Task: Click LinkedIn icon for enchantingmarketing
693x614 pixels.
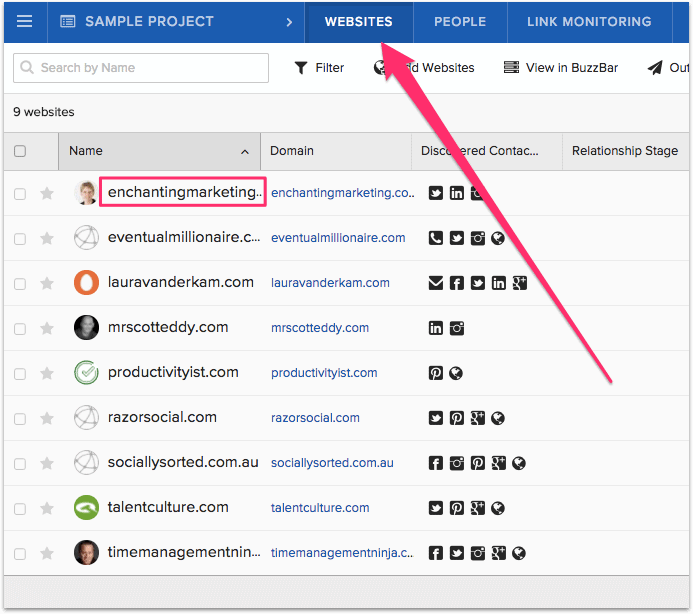Action: [x=457, y=193]
